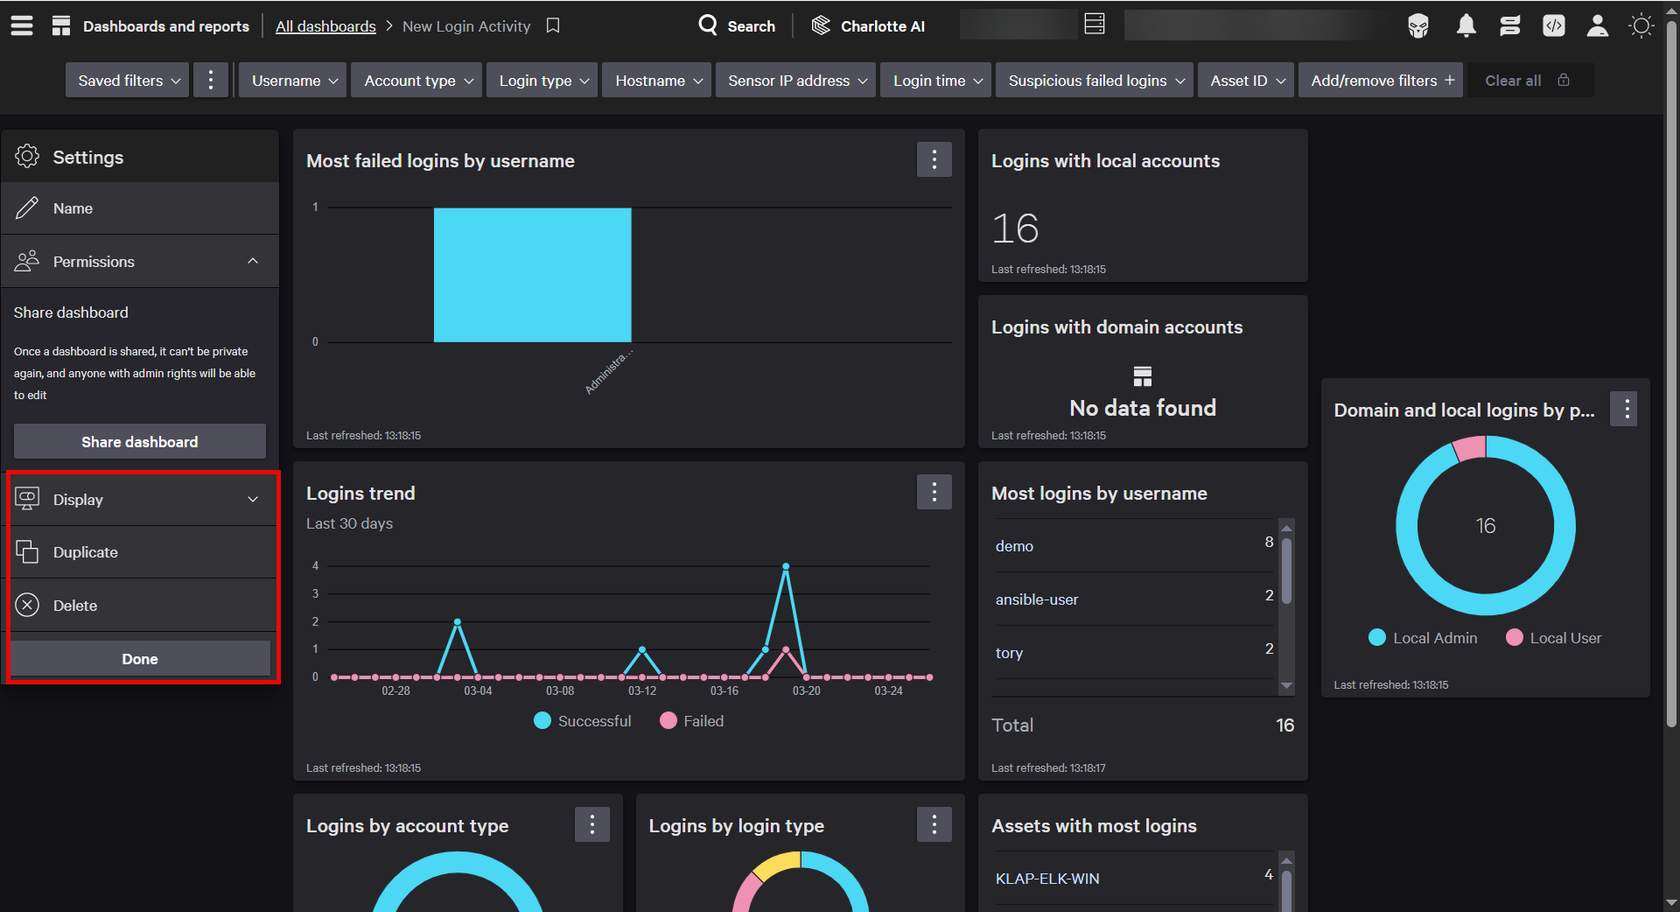This screenshot has height=912, width=1680.
Task: Expand the Display settings section
Action: click(140, 499)
